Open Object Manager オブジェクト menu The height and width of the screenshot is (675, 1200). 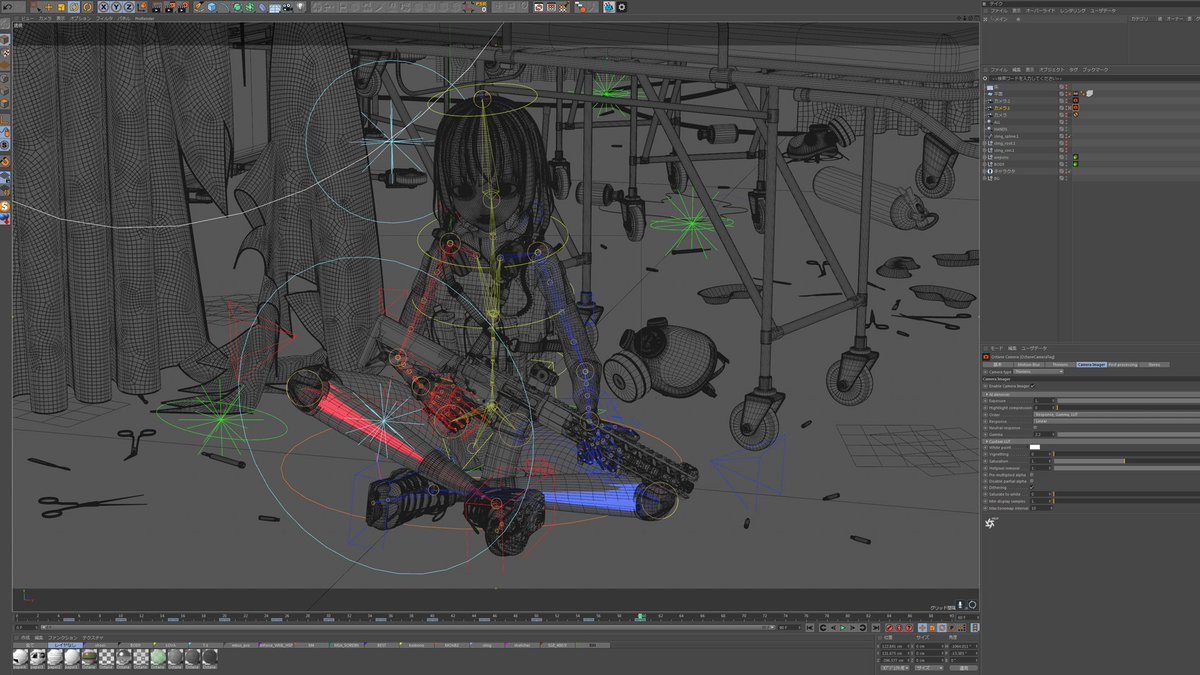pyautogui.click(x=1052, y=70)
